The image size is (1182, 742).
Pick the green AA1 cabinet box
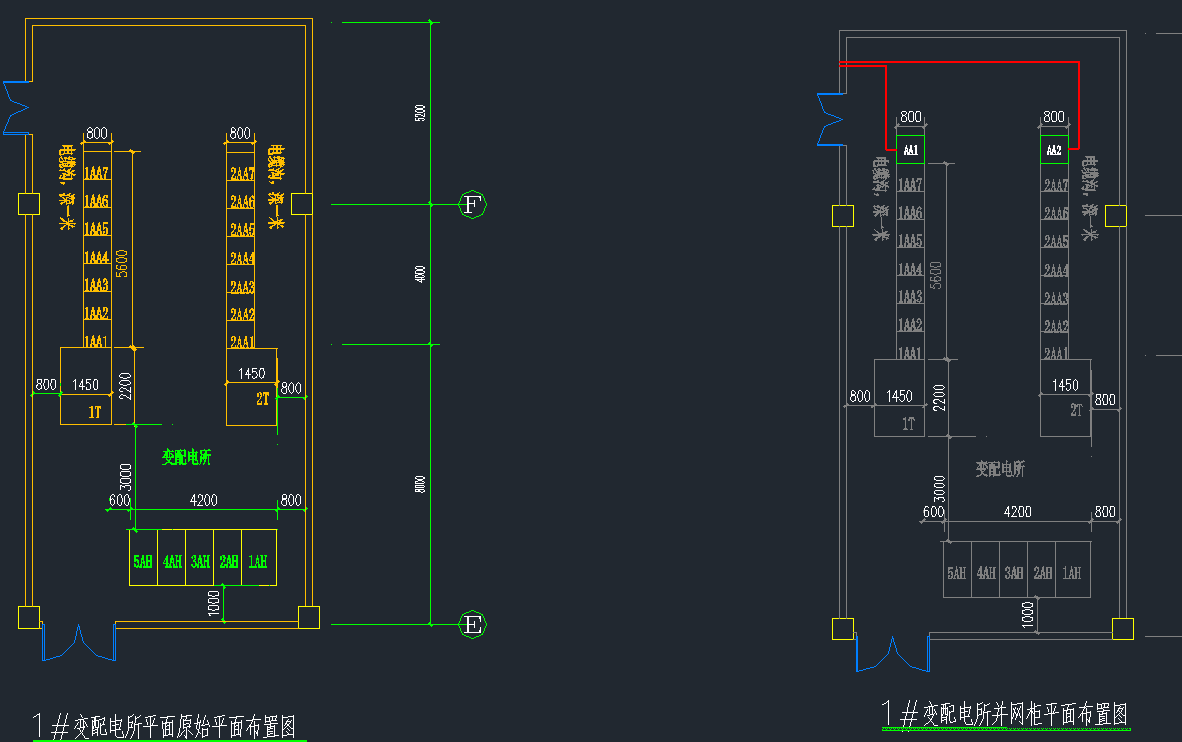(x=910, y=151)
